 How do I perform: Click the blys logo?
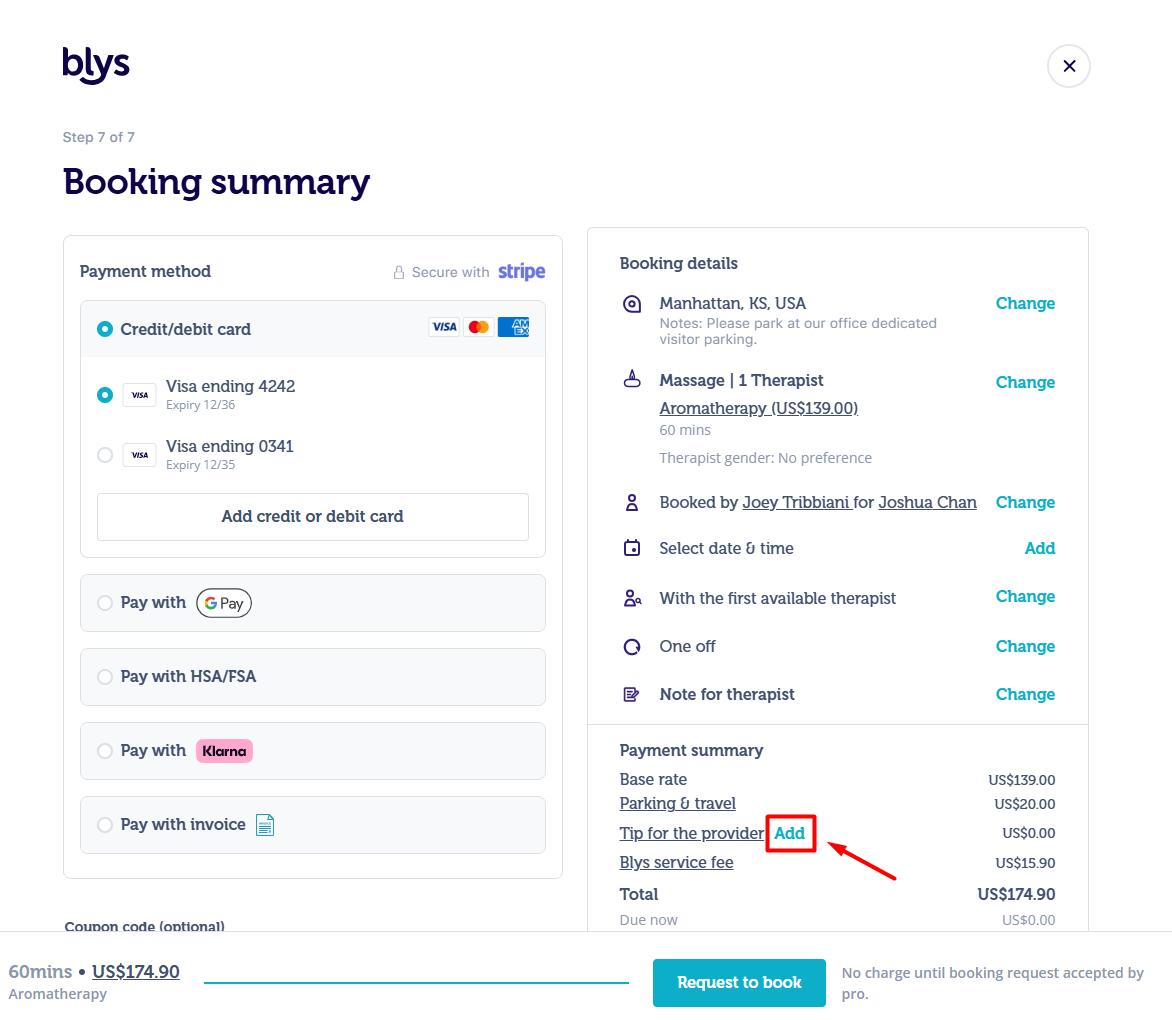coord(96,65)
